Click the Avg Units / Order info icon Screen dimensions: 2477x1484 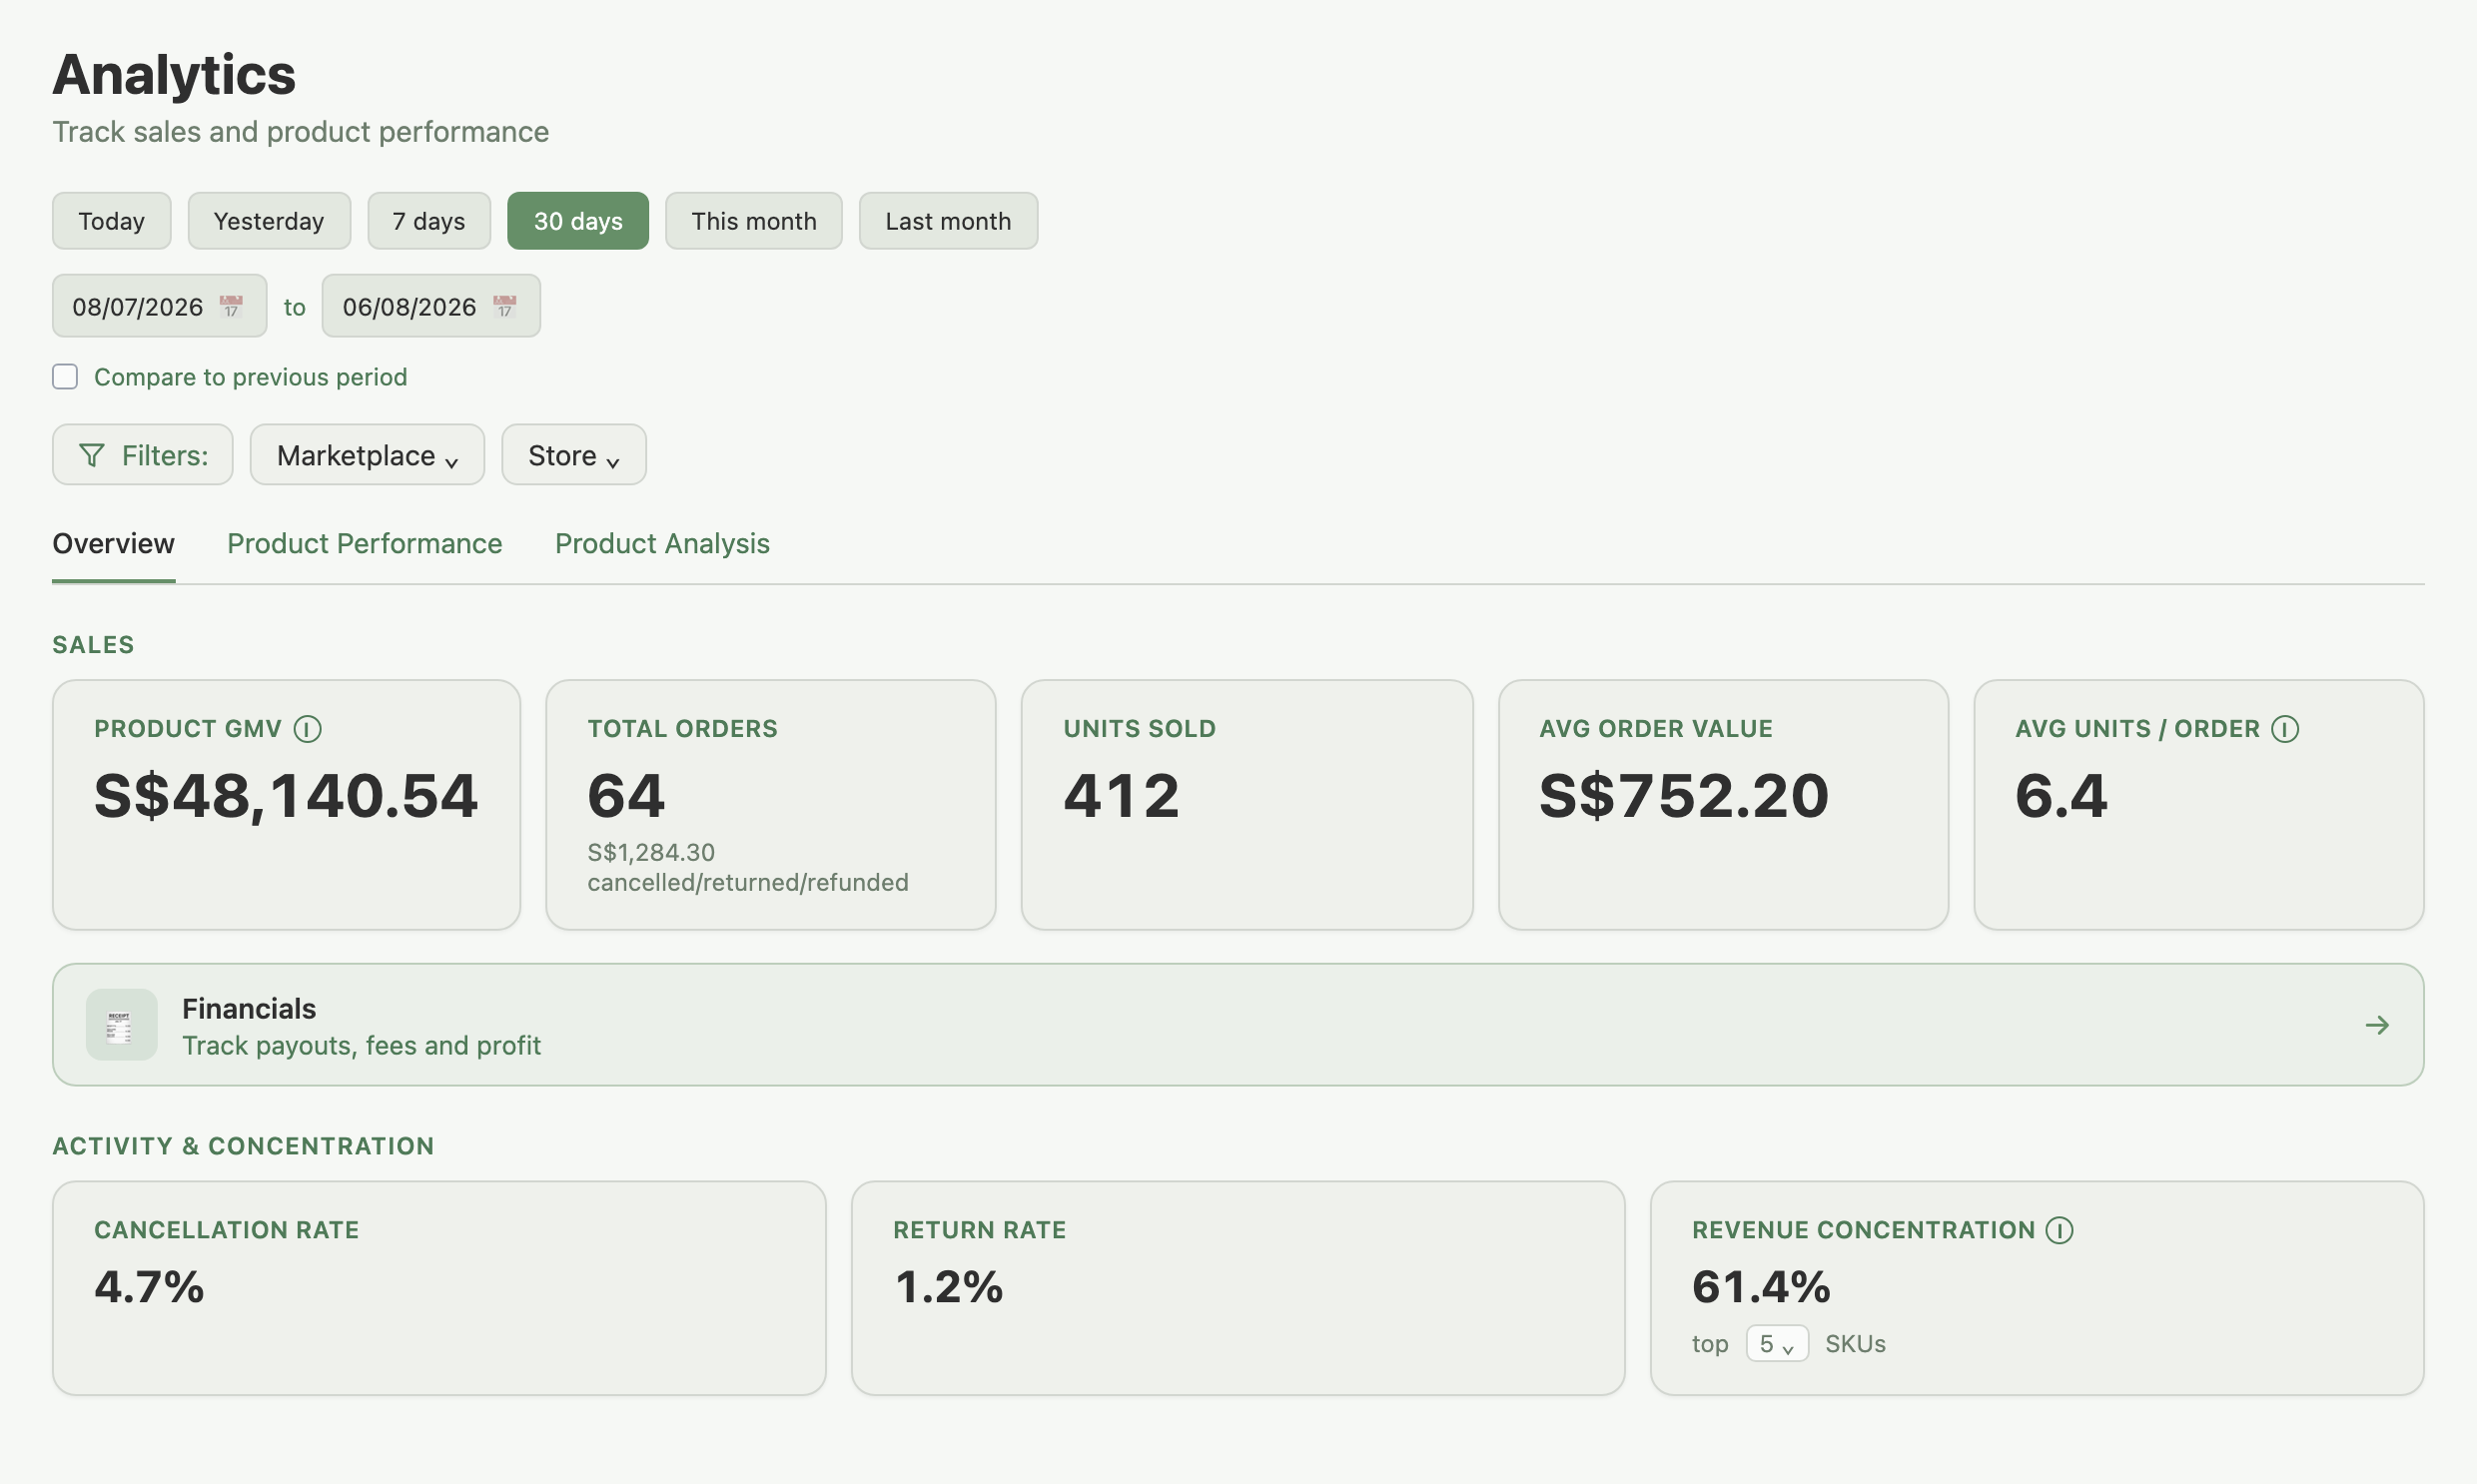tap(2284, 729)
